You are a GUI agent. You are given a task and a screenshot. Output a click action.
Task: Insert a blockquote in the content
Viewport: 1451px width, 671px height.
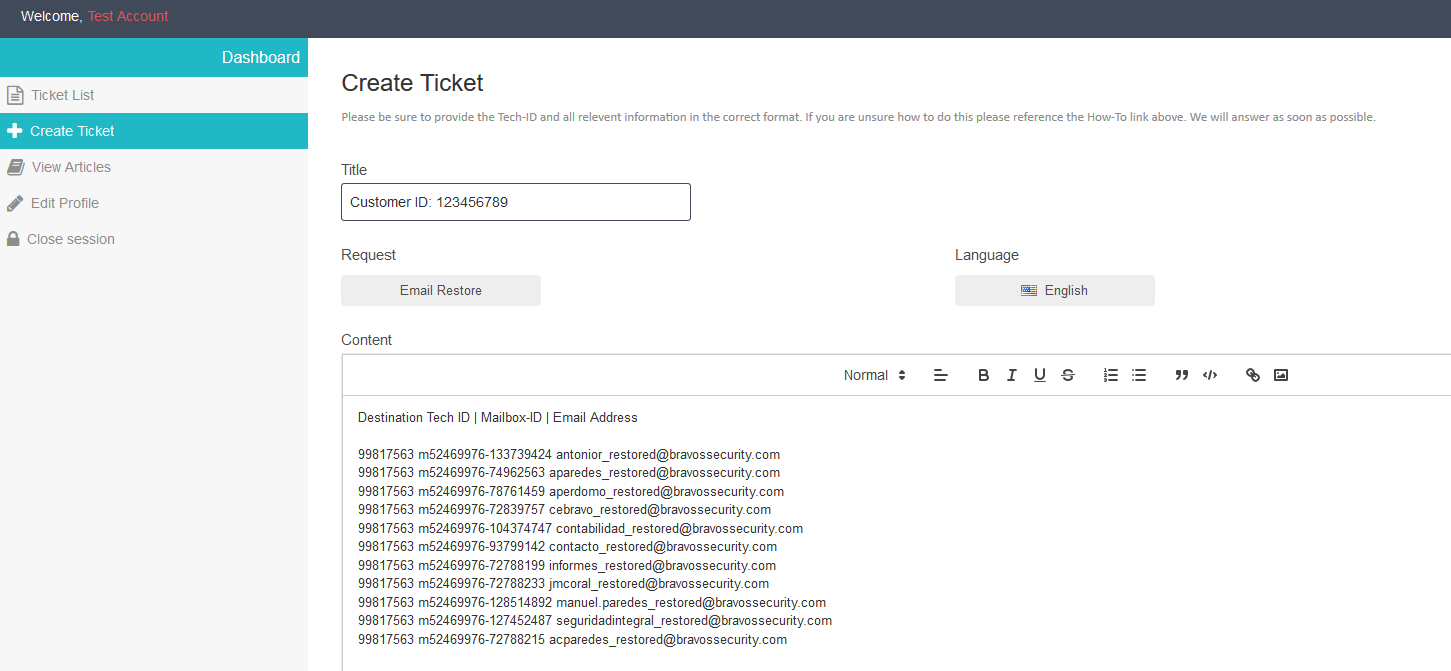[x=1181, y=375]
